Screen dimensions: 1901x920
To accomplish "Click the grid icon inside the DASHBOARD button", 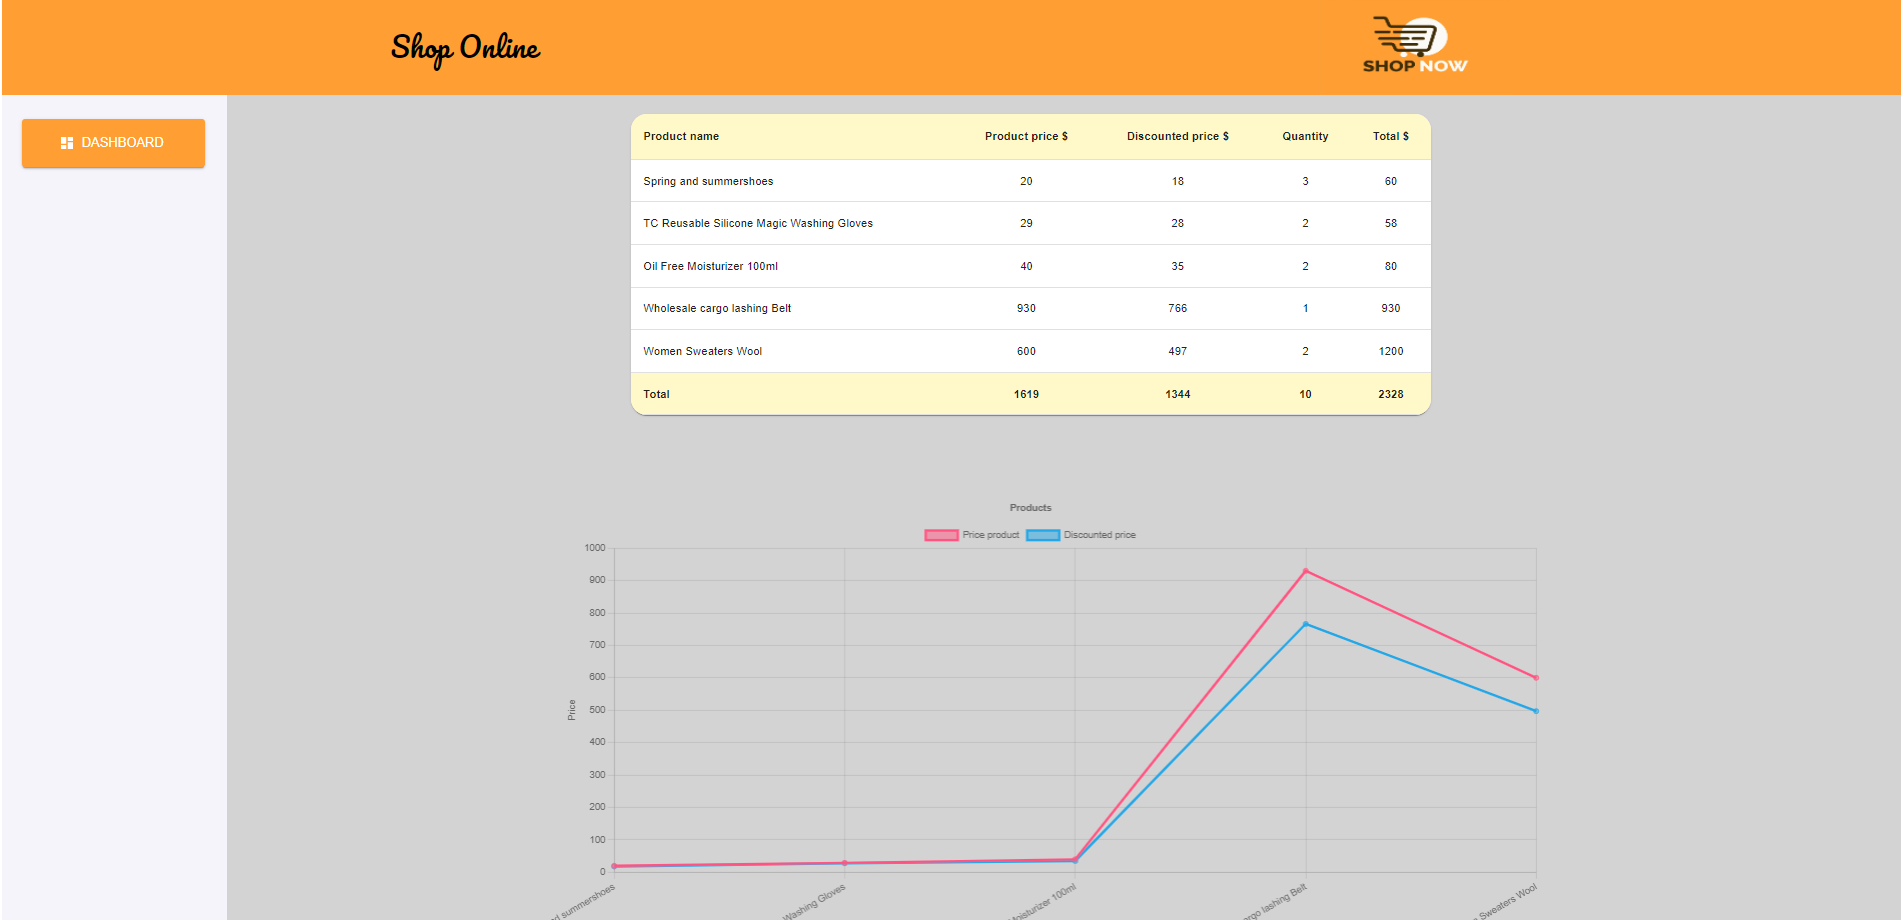I will click(x=66, y=142).
